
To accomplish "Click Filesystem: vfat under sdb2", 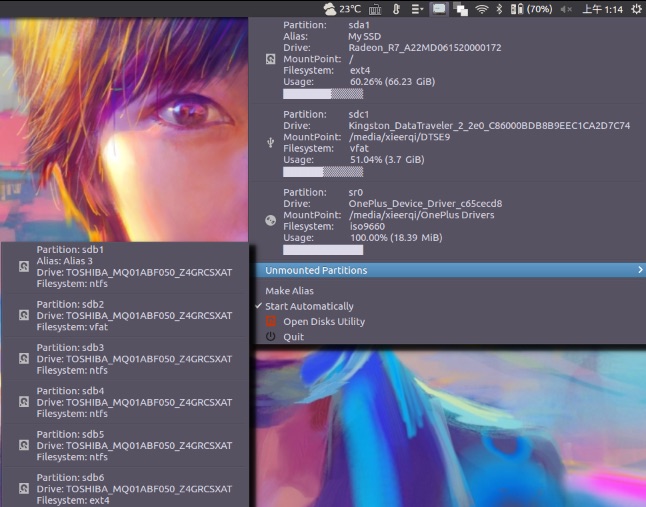I will [x=72, y=327].
